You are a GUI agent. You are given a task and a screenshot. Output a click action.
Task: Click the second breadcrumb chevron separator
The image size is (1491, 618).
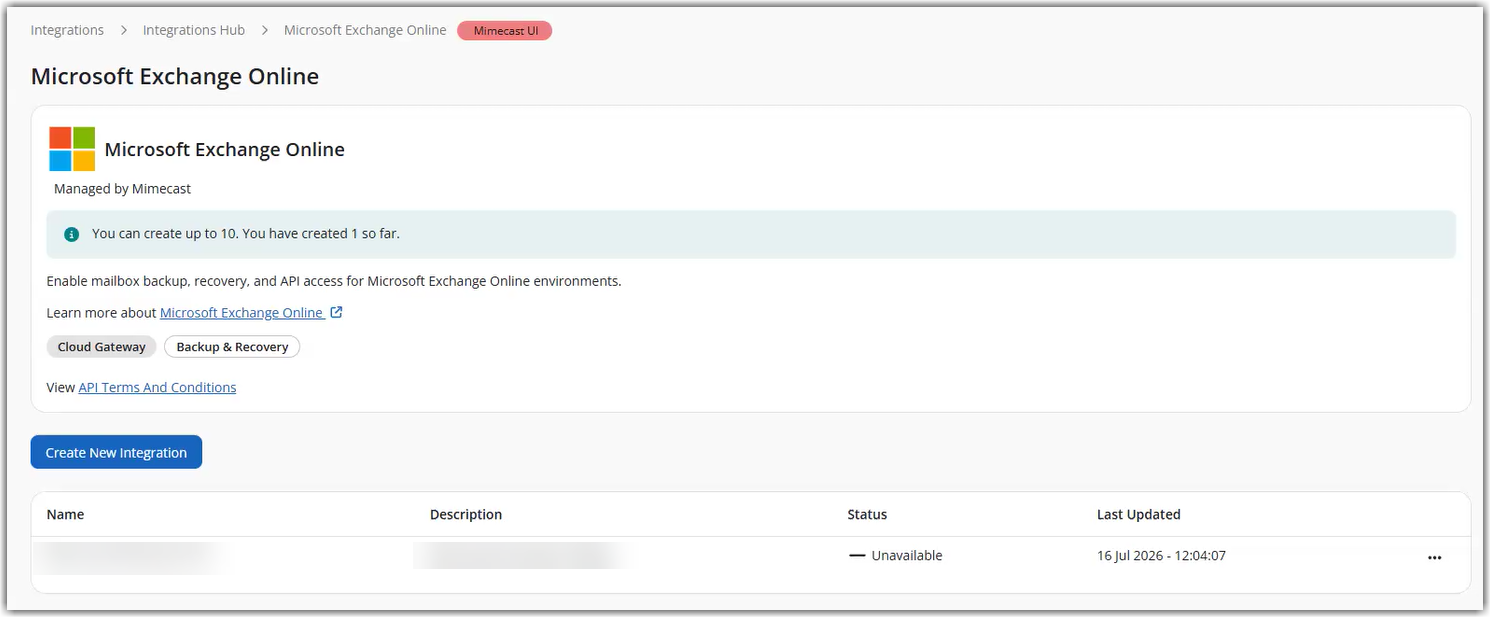pyautogui.click(x=265, y=30)
